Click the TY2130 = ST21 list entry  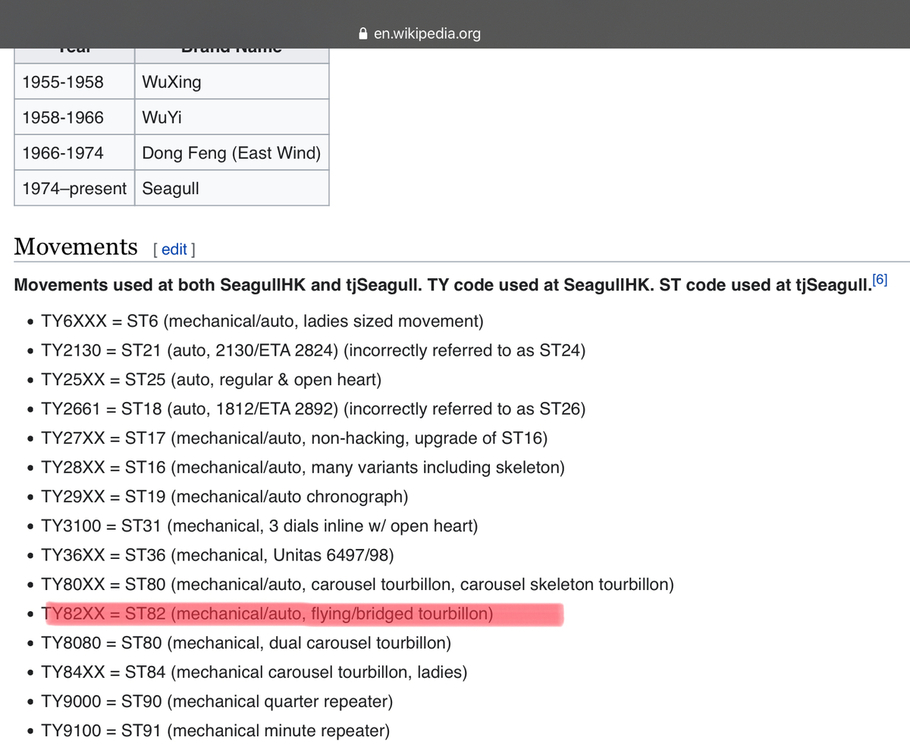(x=313, y=350)
